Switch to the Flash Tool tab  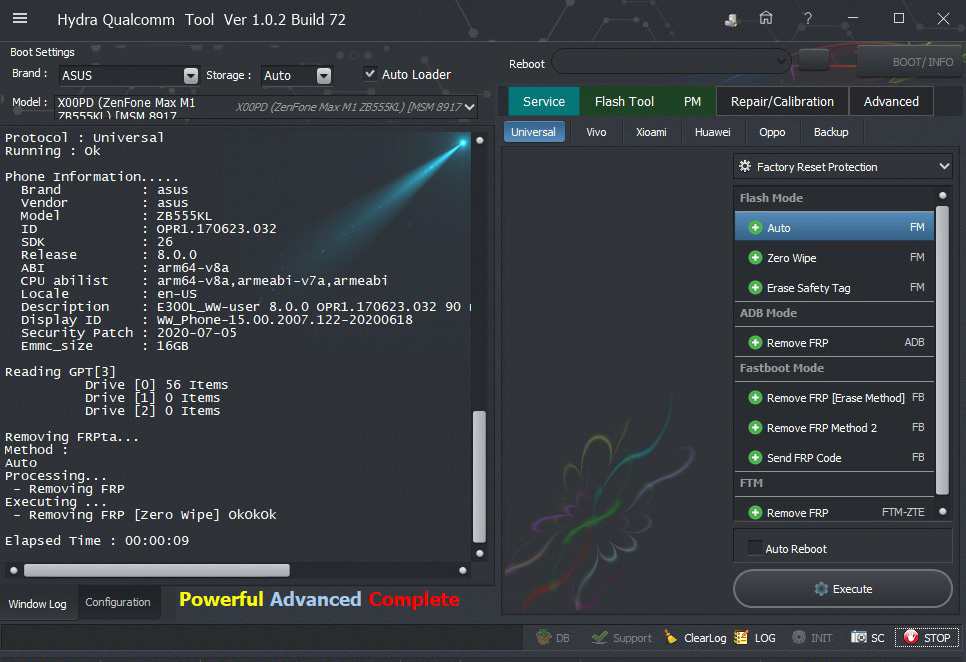point(624,102)
